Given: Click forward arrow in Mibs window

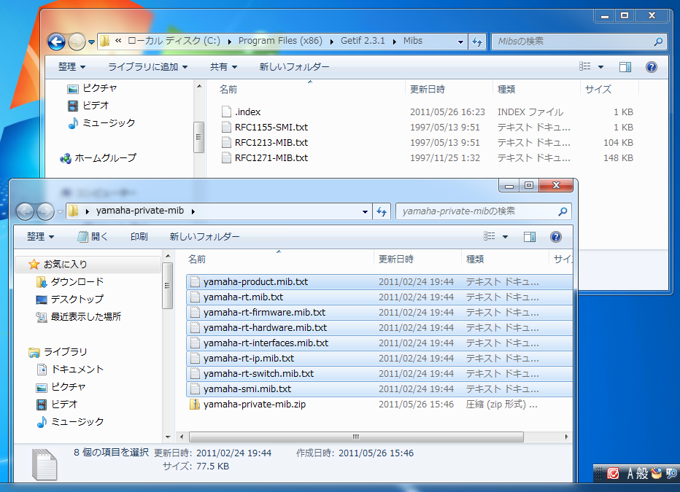Looking at the screenshot, I should click(x=77, y=42).
